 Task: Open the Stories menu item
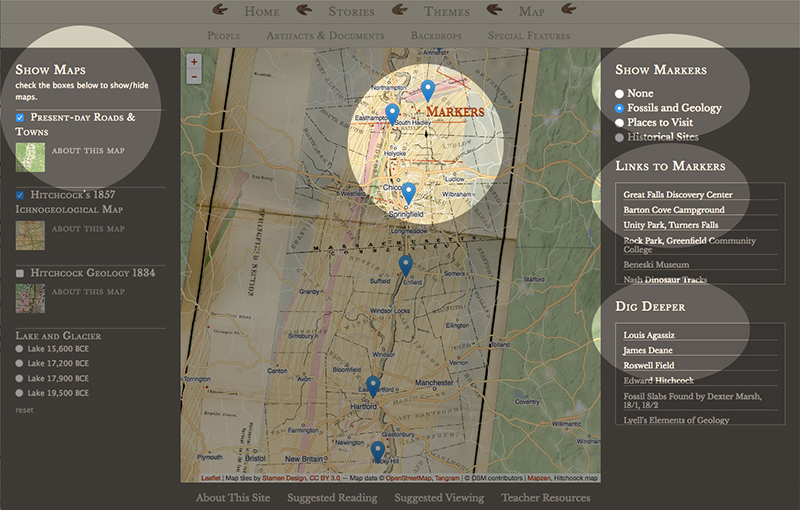(x=351, y=12)
